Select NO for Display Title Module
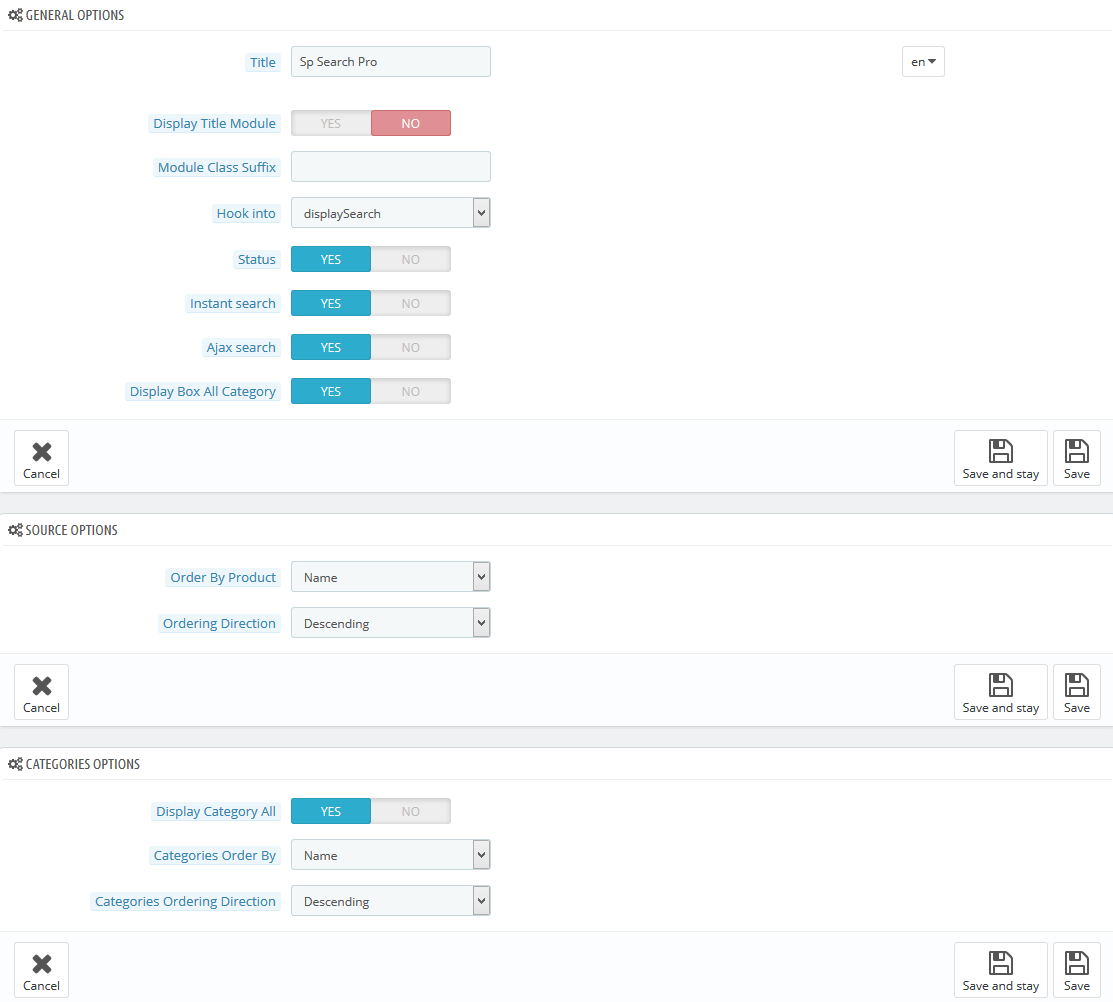This screenshot has height=1002, width=1113. 410,123
